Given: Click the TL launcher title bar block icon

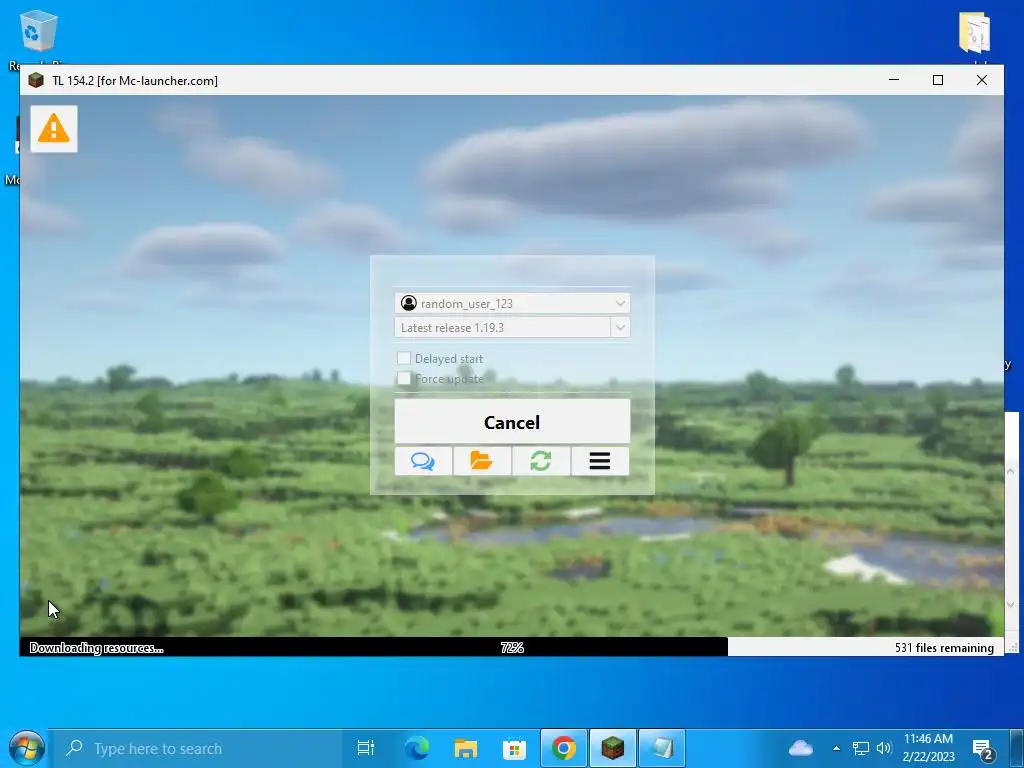Looking at the screenshot, I should coord(36,80).
